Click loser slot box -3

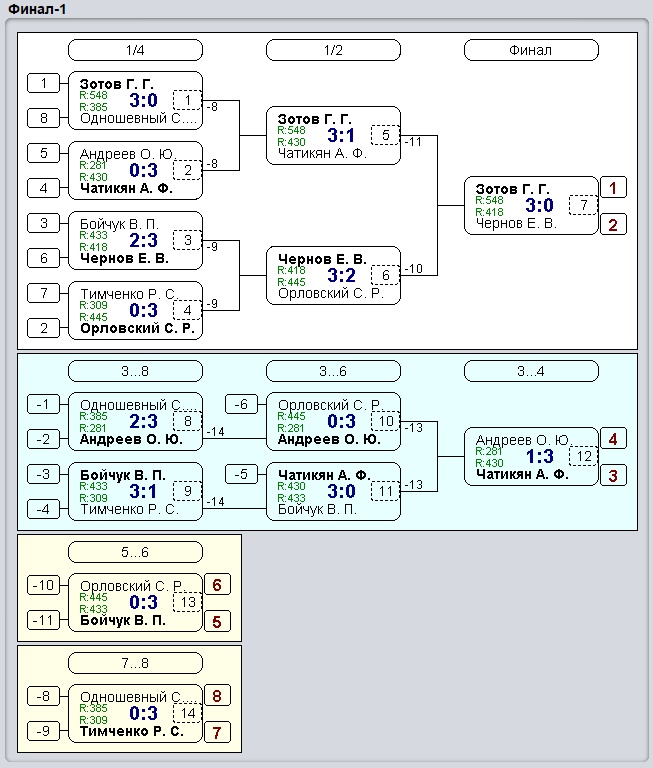(44, 474)
